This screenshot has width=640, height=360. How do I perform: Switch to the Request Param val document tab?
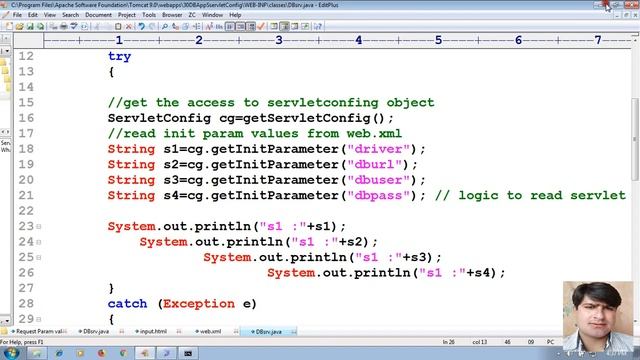coord(38,331)
